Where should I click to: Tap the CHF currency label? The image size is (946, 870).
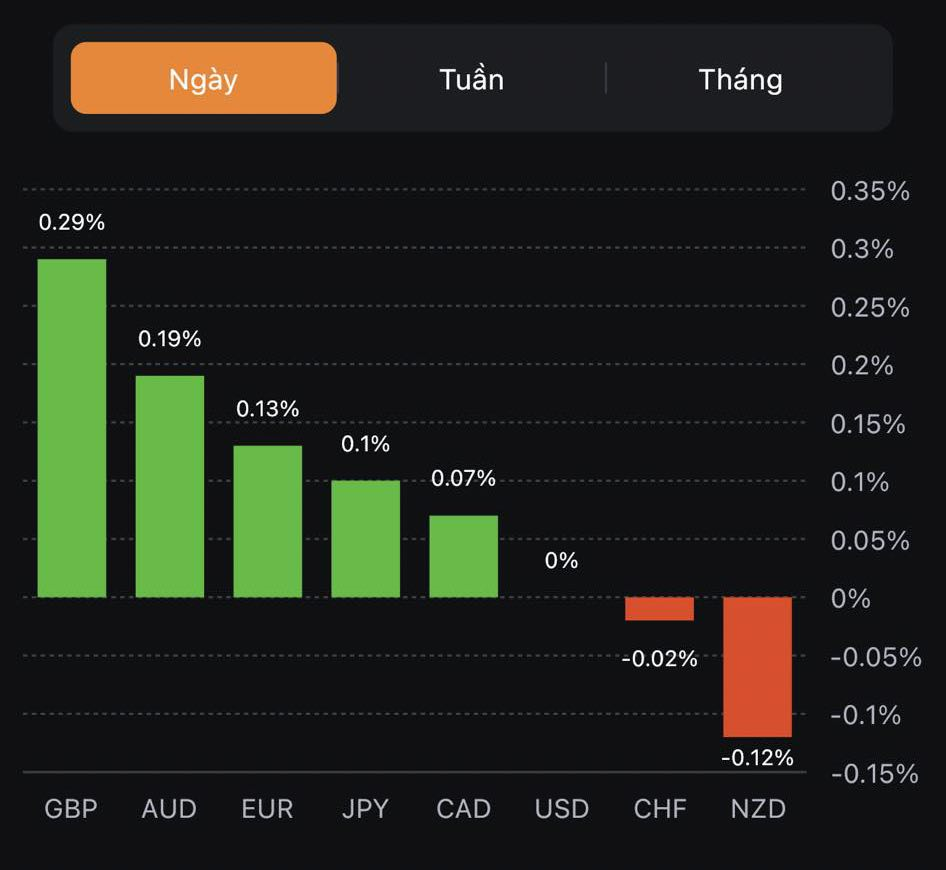point(660,809)
